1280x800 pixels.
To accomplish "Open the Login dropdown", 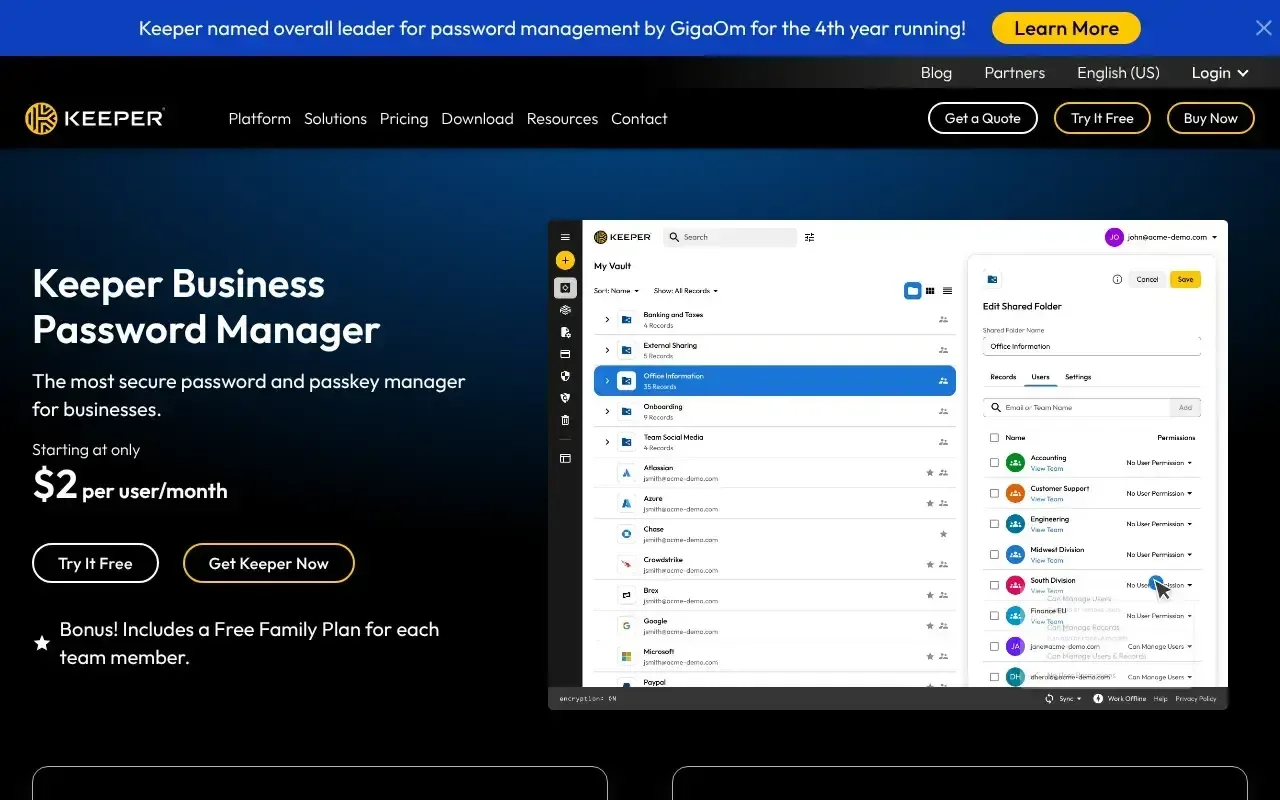I will click(1220, 73).
